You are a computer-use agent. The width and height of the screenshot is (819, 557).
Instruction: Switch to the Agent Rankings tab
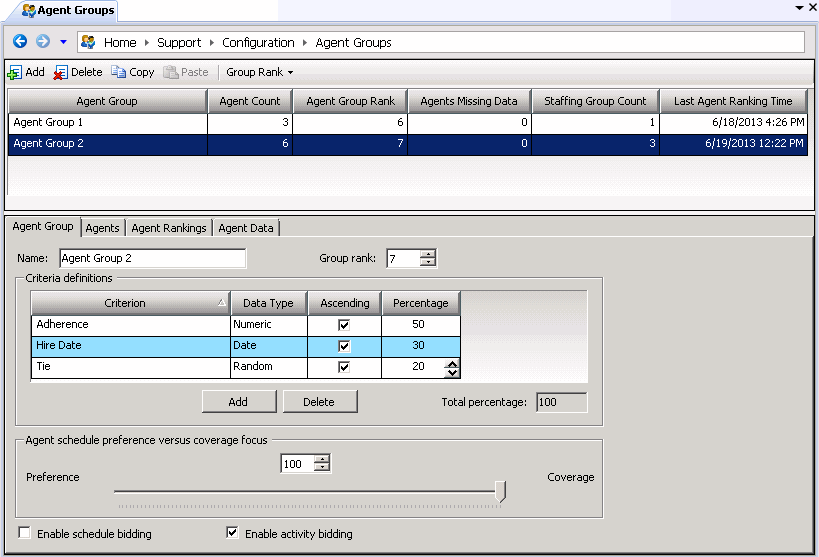point(169,228)
